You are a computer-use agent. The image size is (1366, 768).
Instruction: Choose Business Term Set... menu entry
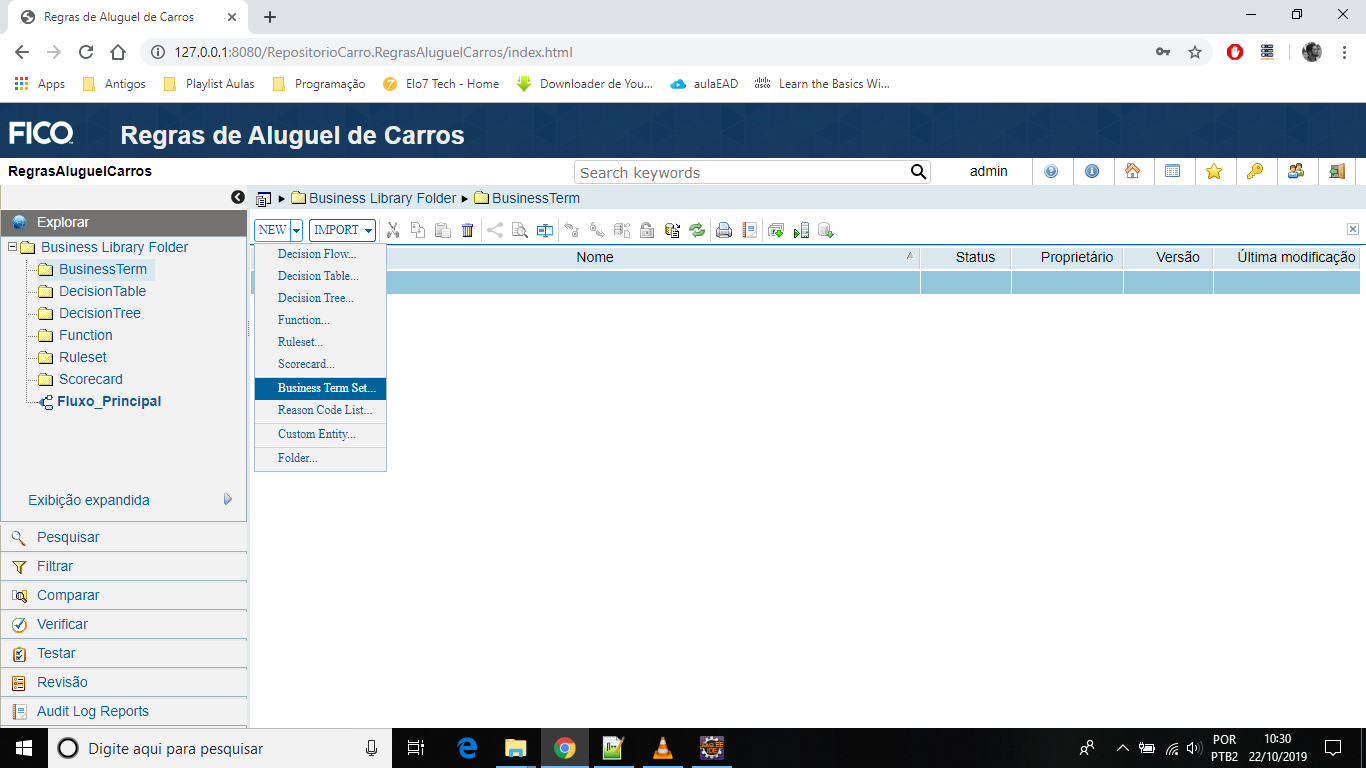point(320,388)
